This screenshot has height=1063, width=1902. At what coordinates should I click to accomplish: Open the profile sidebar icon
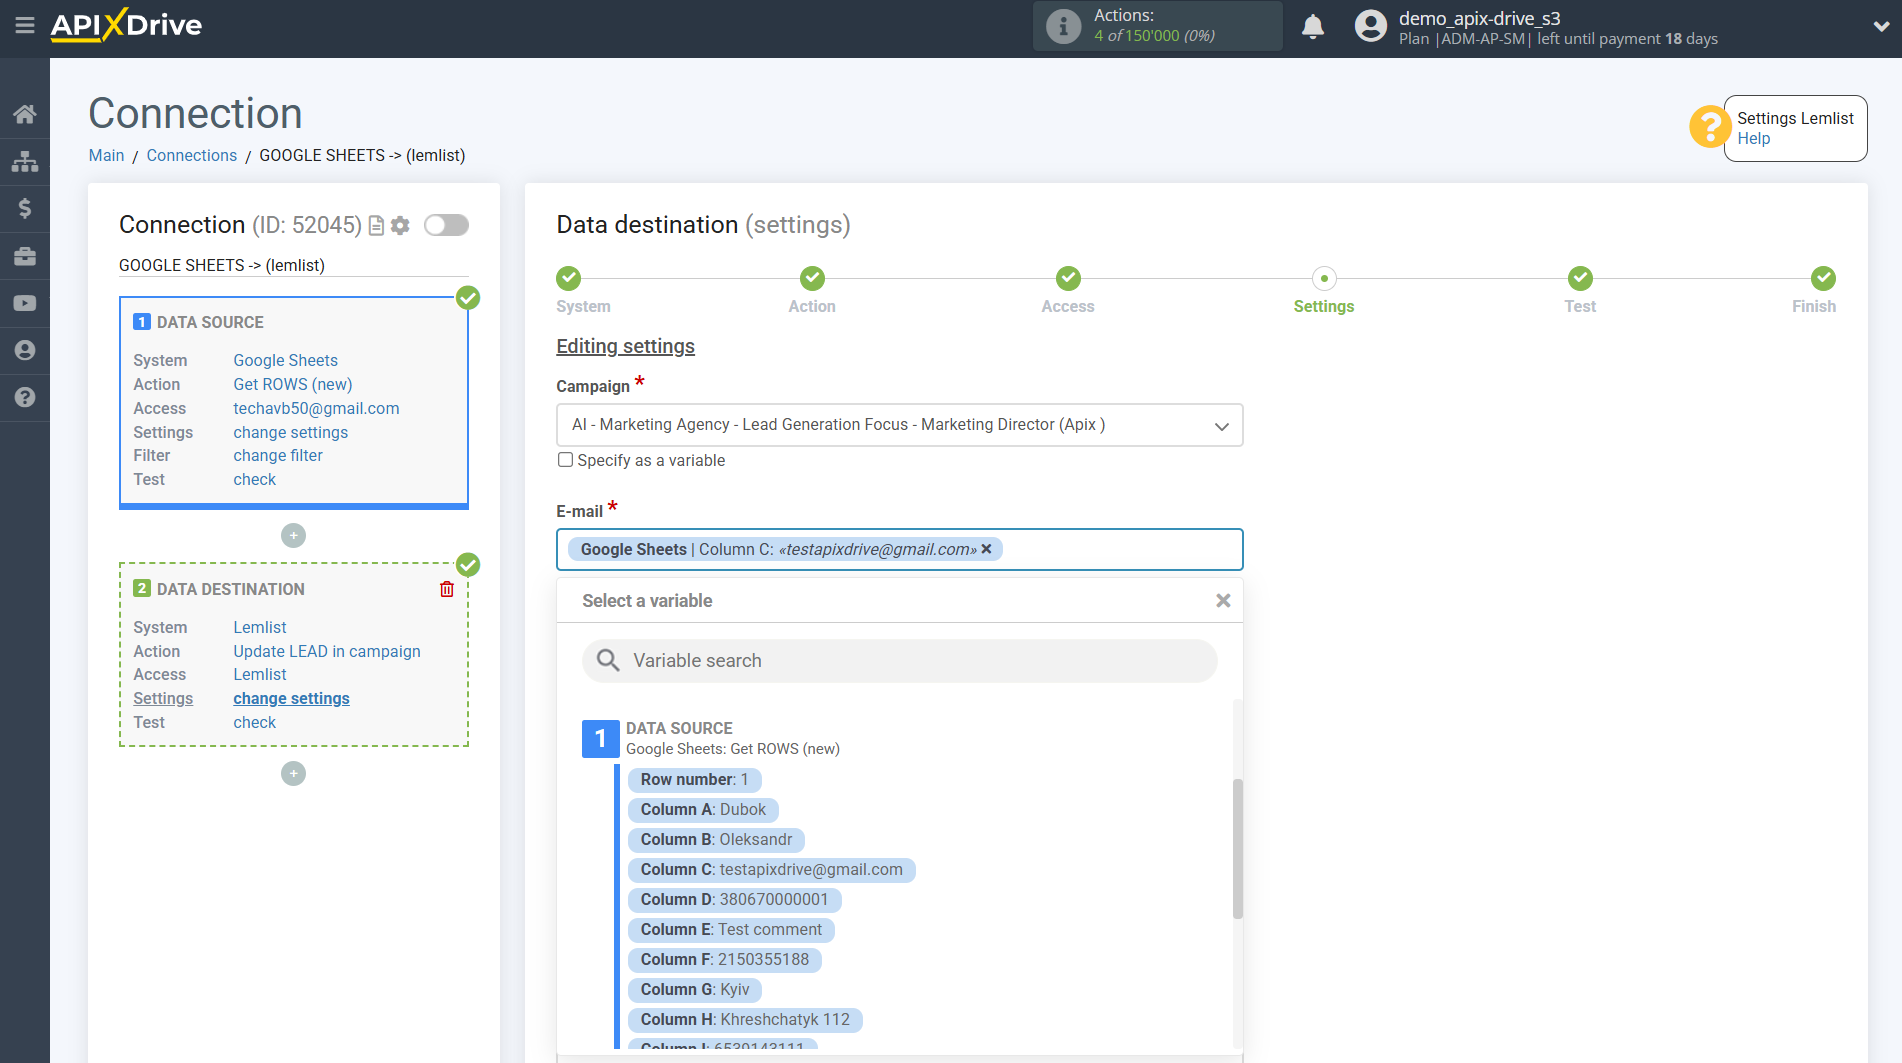point(25,350)
